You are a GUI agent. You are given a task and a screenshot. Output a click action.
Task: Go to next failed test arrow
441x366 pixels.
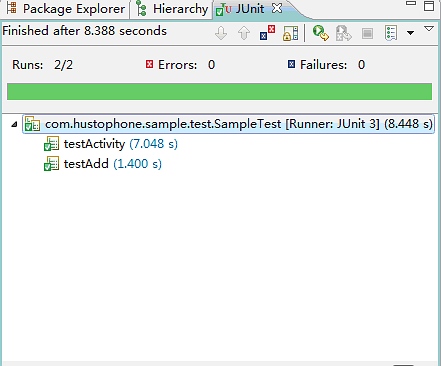coord(221,33)
